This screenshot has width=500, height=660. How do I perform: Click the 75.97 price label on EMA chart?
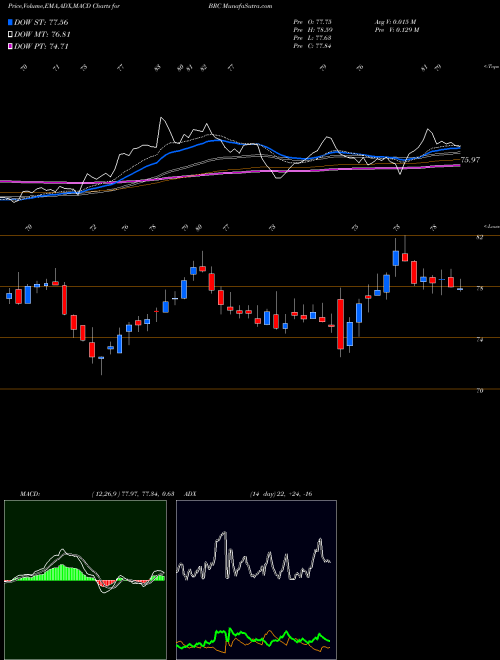tap(471, 160)
